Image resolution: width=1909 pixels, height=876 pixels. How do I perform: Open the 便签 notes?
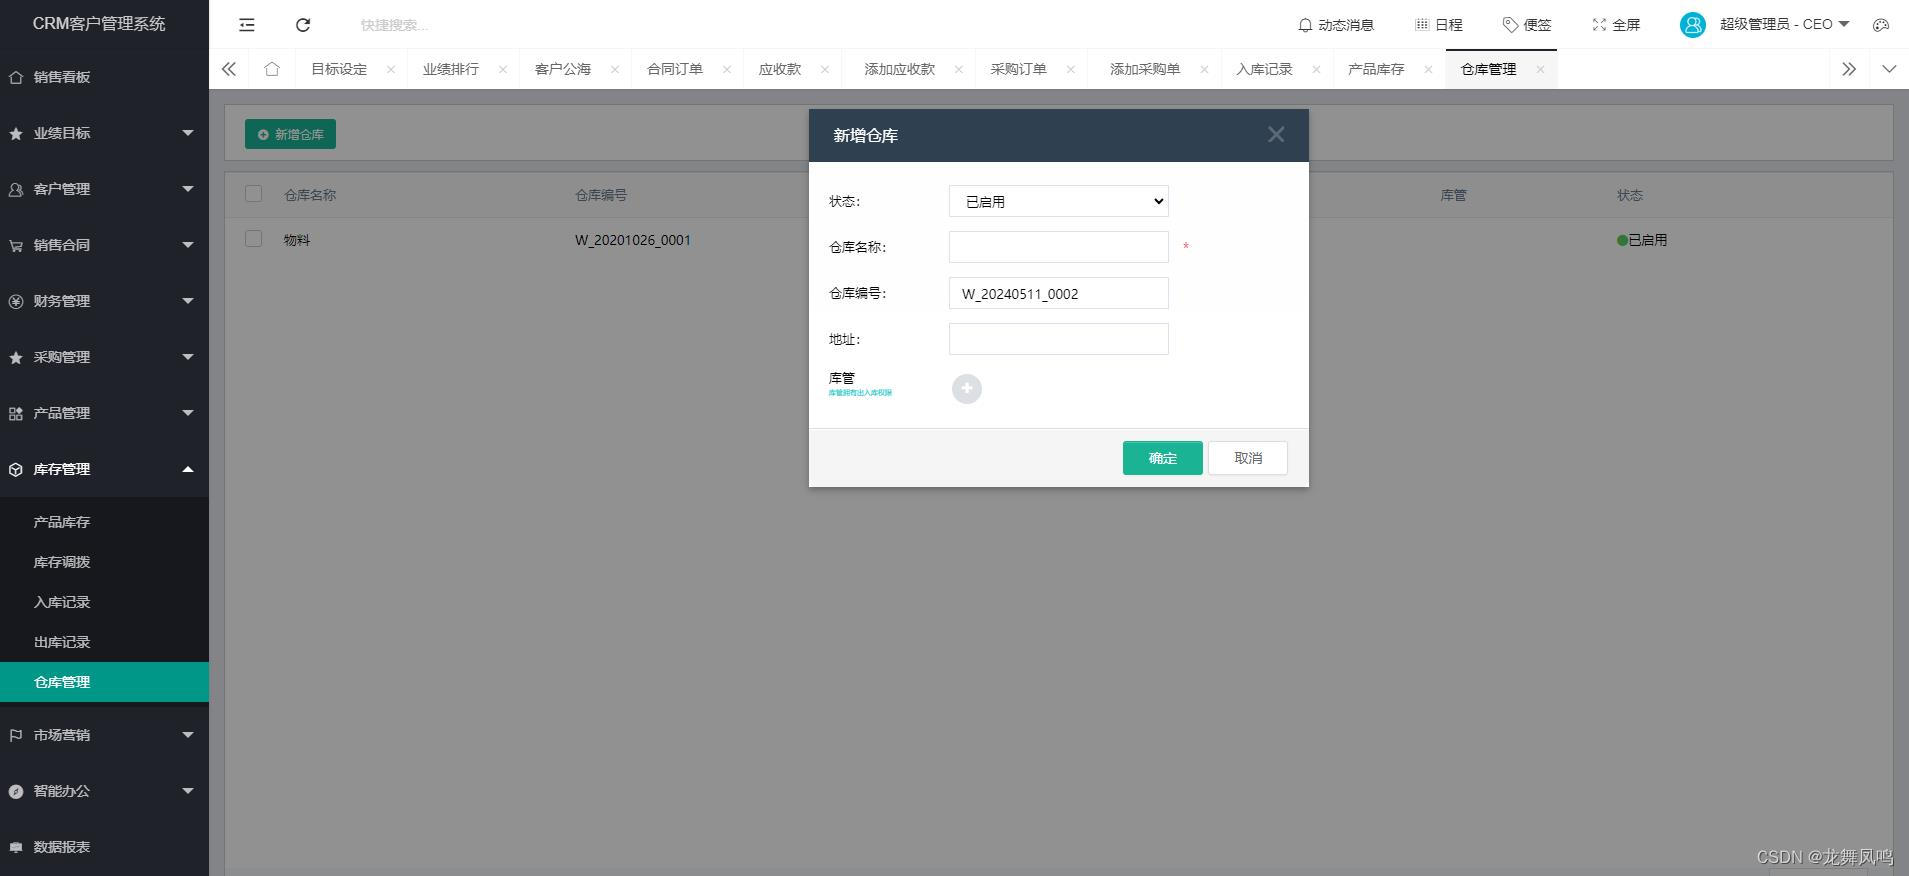tap(1527, 25)
